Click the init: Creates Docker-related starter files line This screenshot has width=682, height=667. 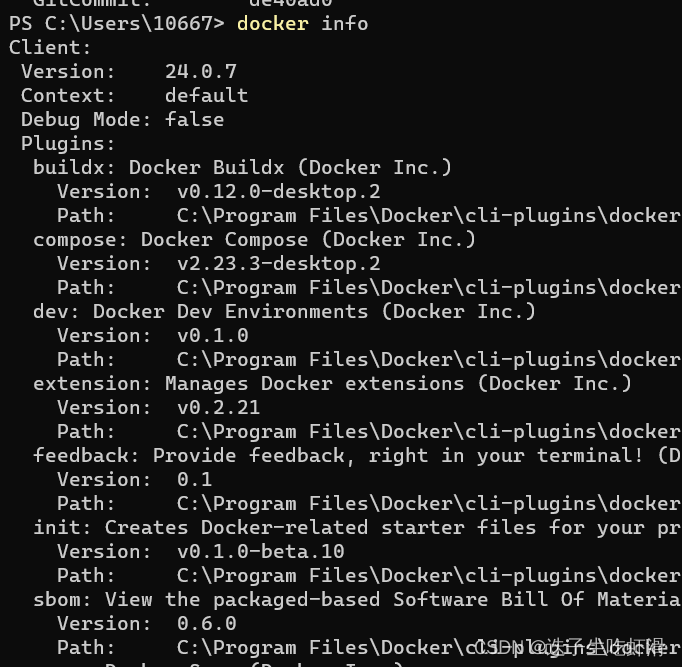[357, 527]
